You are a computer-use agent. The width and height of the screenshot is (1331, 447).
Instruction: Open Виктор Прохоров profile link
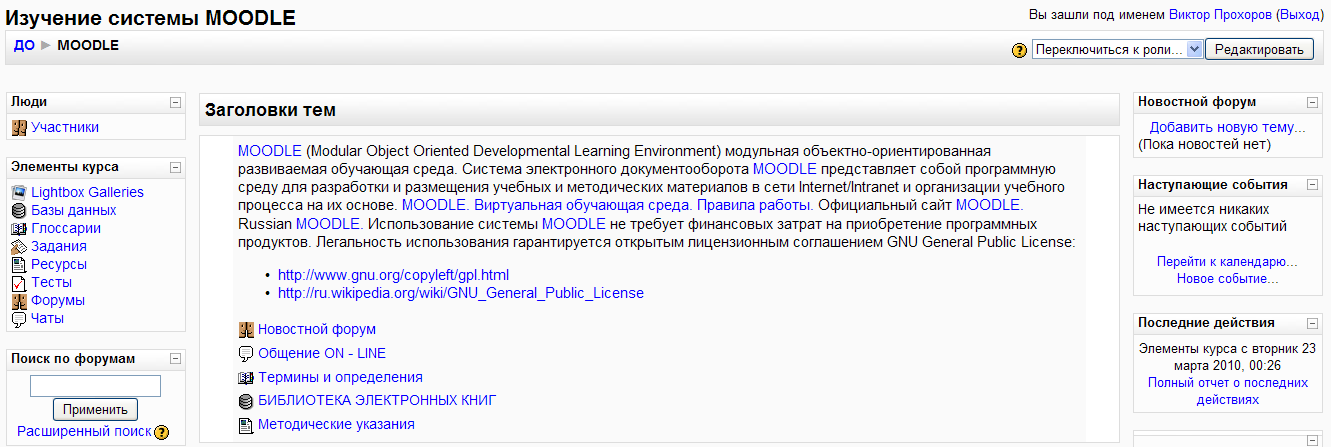click(x=1221, y=15)
